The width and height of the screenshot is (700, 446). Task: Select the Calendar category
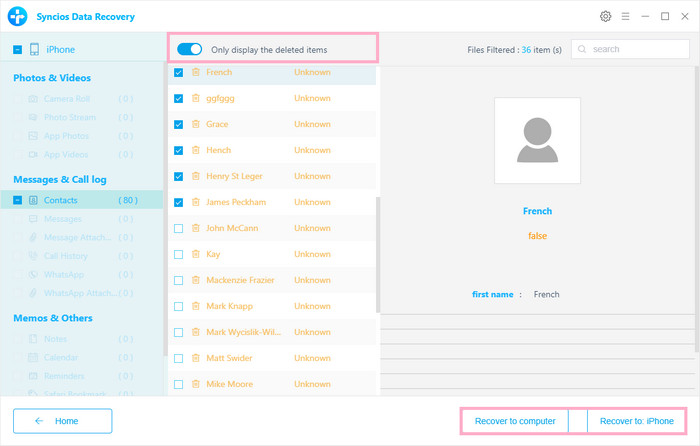(x=82, y=357)
